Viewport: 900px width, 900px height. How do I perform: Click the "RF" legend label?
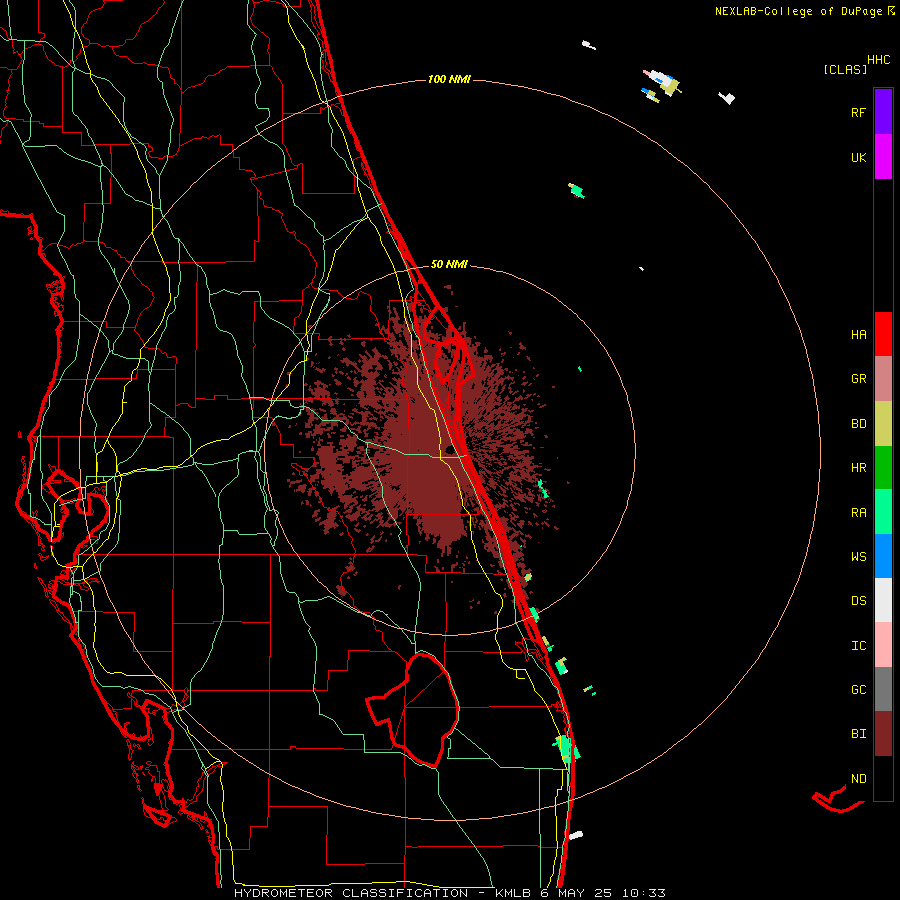[x=858, y=113]
